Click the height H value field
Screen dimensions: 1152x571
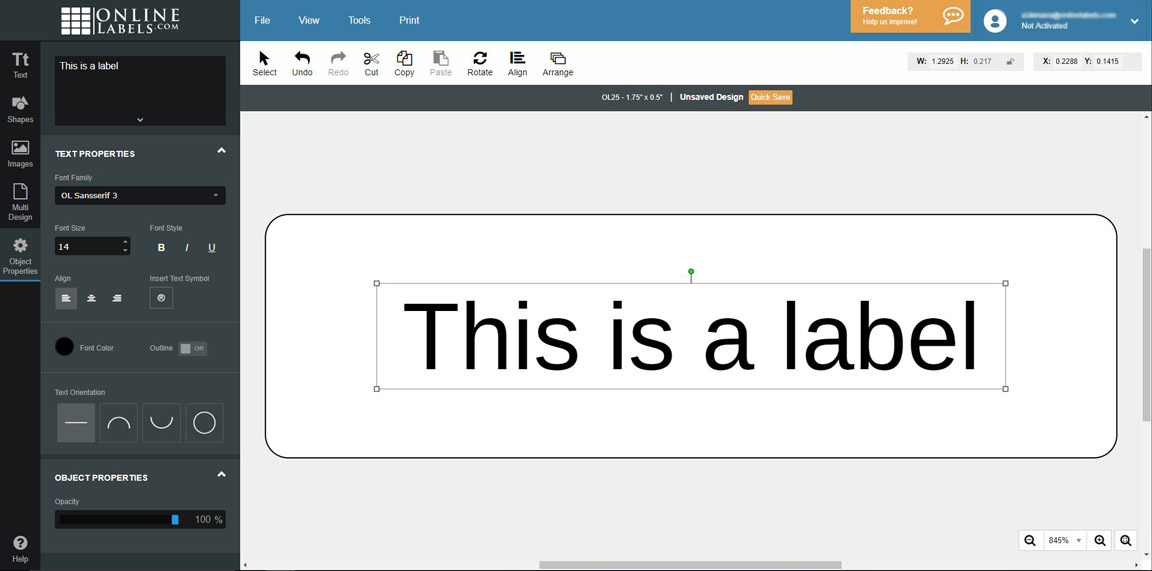click(982, 62)
